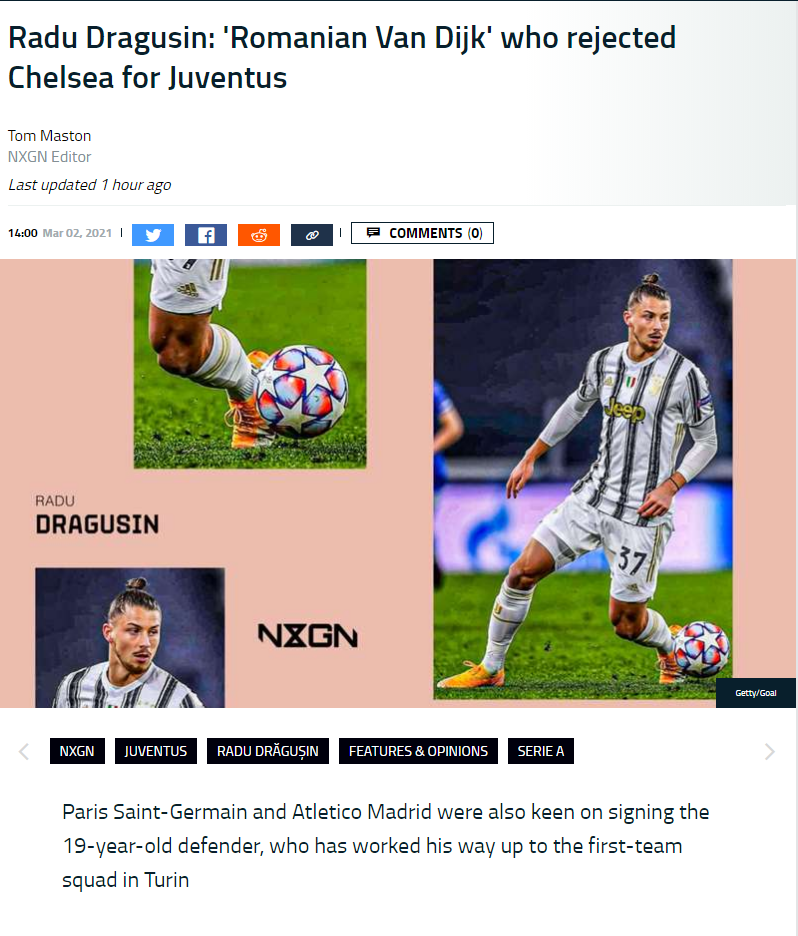Show previous tags with left chevron
798x936 pixels.
[24, 751]
